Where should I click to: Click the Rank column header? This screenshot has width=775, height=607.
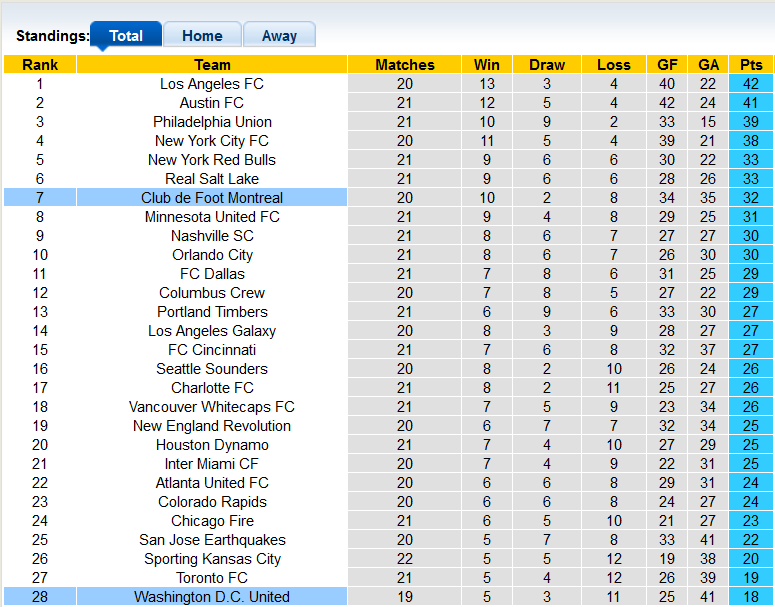(x=40, y=65)
